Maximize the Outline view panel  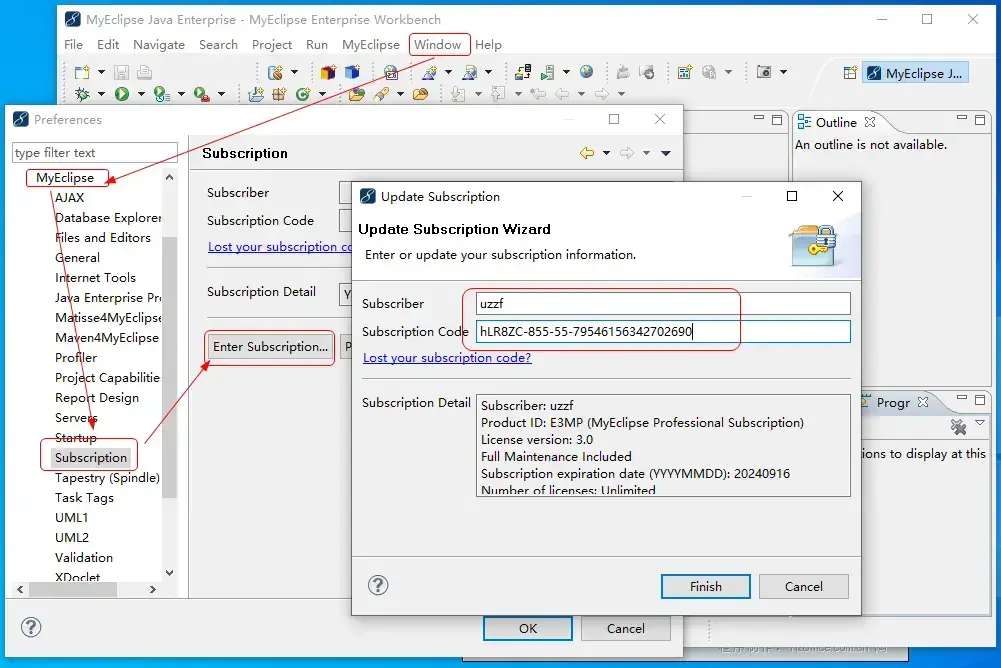pos(980,119)
